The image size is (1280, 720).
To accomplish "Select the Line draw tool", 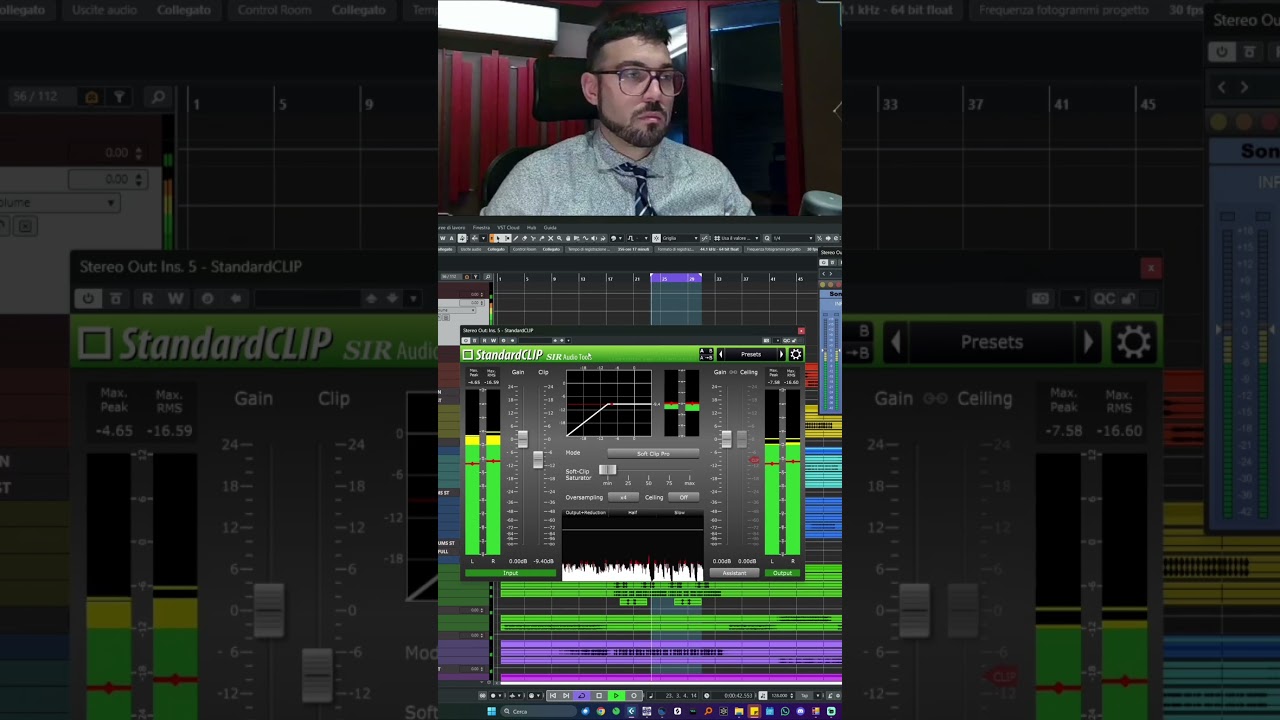I will tap(585, 238).
